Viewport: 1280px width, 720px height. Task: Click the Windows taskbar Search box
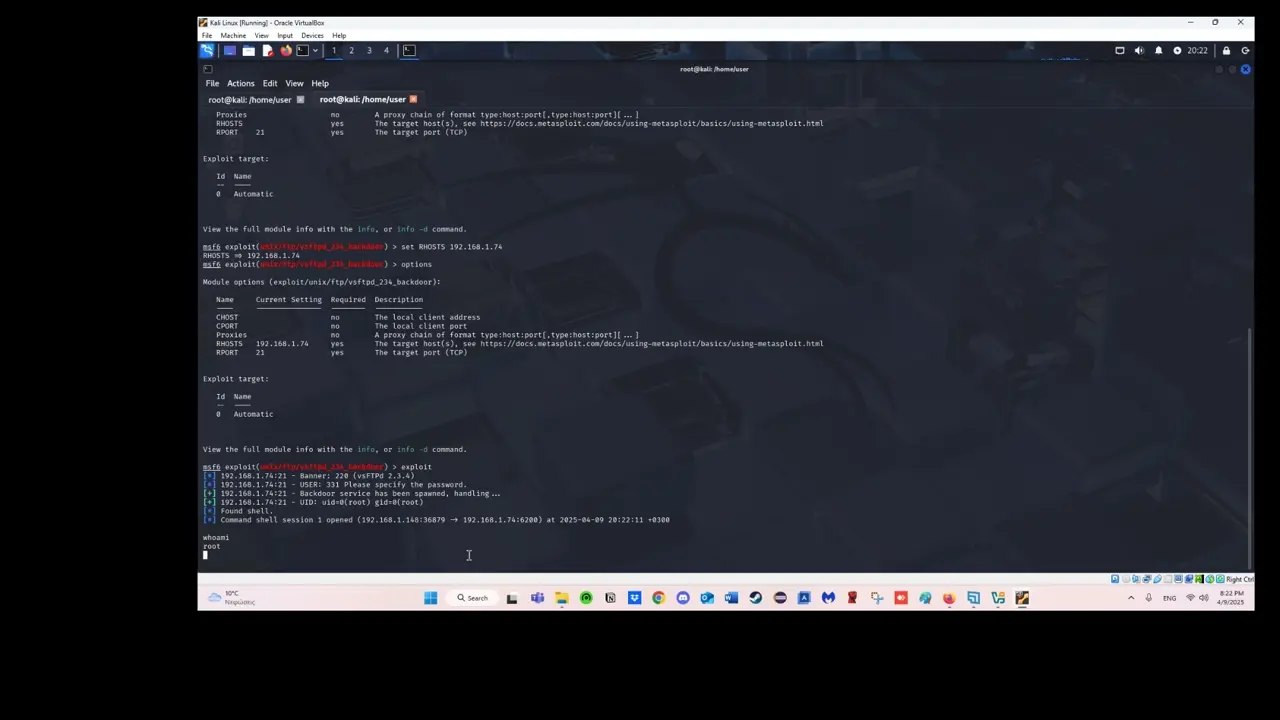473,598
